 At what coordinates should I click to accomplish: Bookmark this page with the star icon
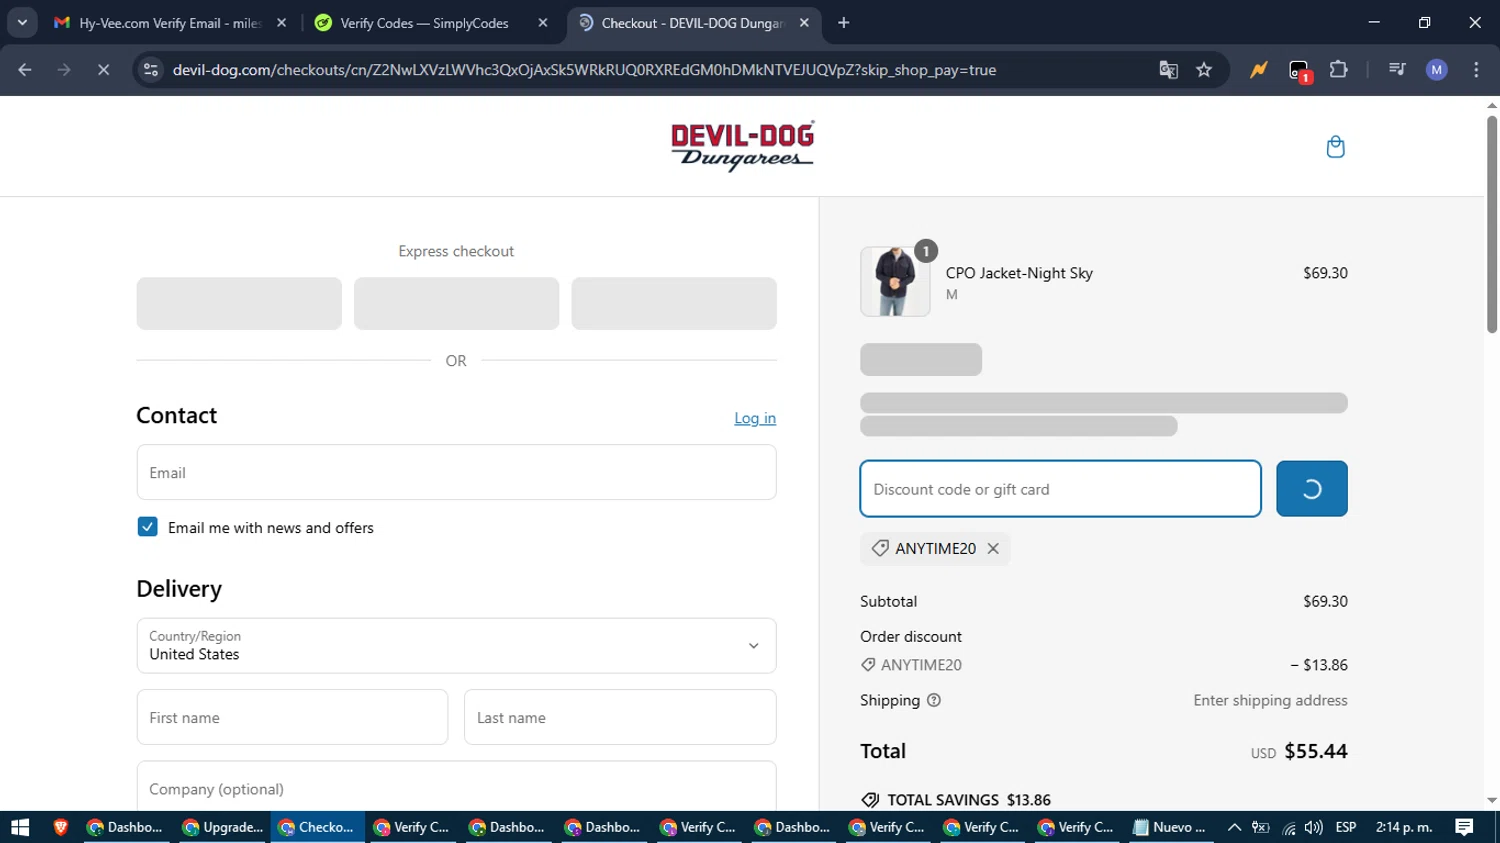pos(1204,70)
